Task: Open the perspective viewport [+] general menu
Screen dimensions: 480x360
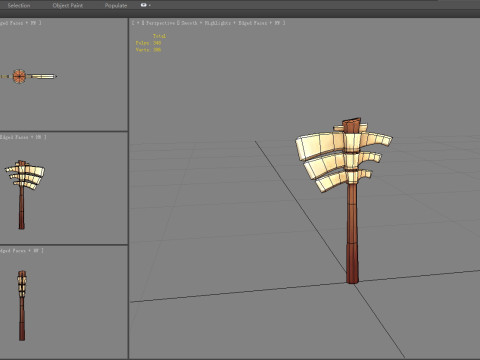Action: pos(137,23)
